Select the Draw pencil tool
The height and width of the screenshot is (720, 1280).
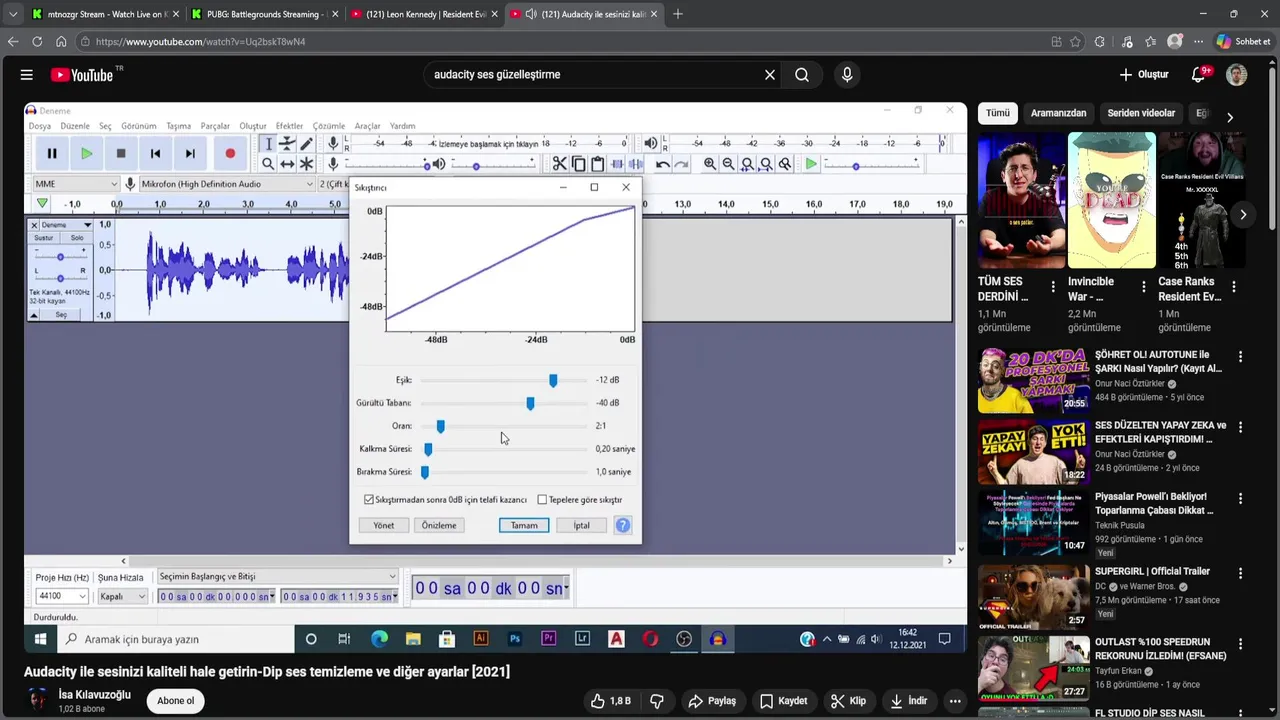307,144
